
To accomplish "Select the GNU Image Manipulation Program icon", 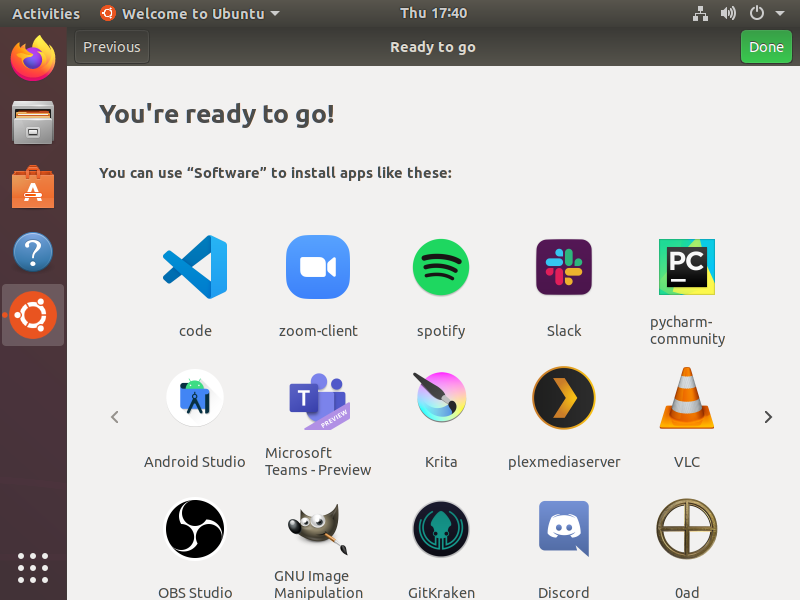I will pyautogui.click(x=318, y=529).
